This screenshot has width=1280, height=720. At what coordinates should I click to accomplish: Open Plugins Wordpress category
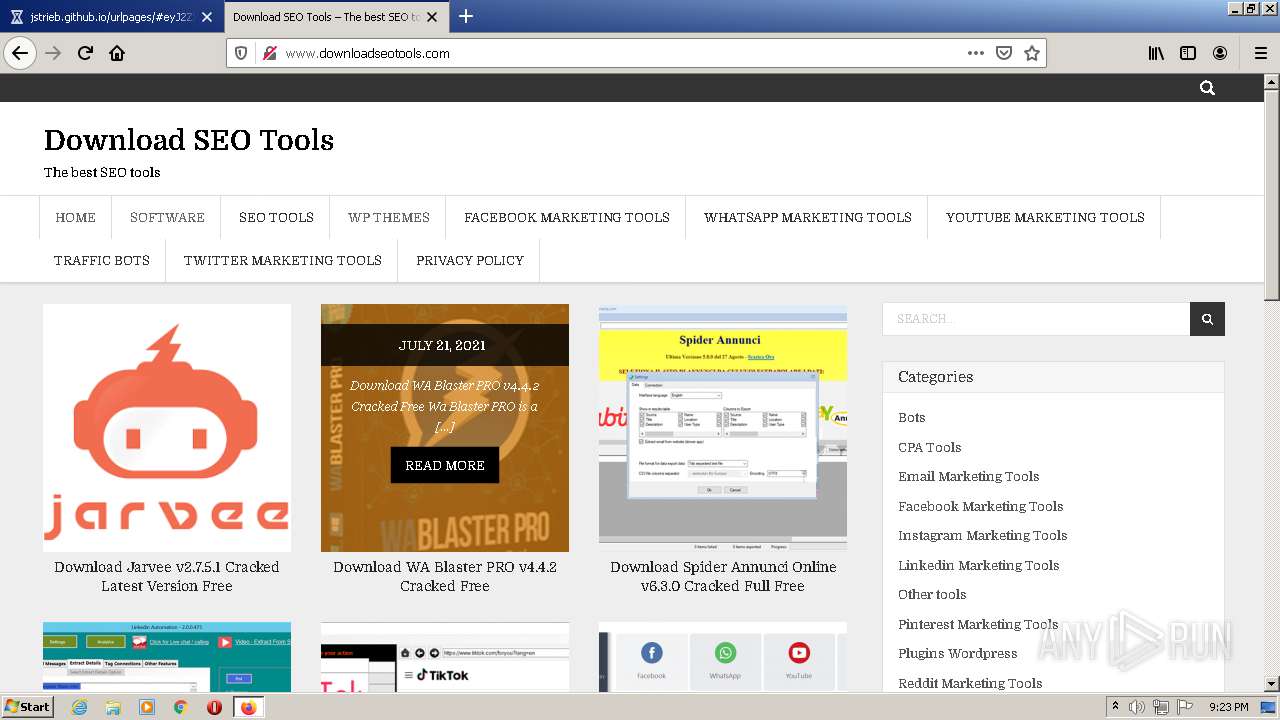[x=958, y=653]
